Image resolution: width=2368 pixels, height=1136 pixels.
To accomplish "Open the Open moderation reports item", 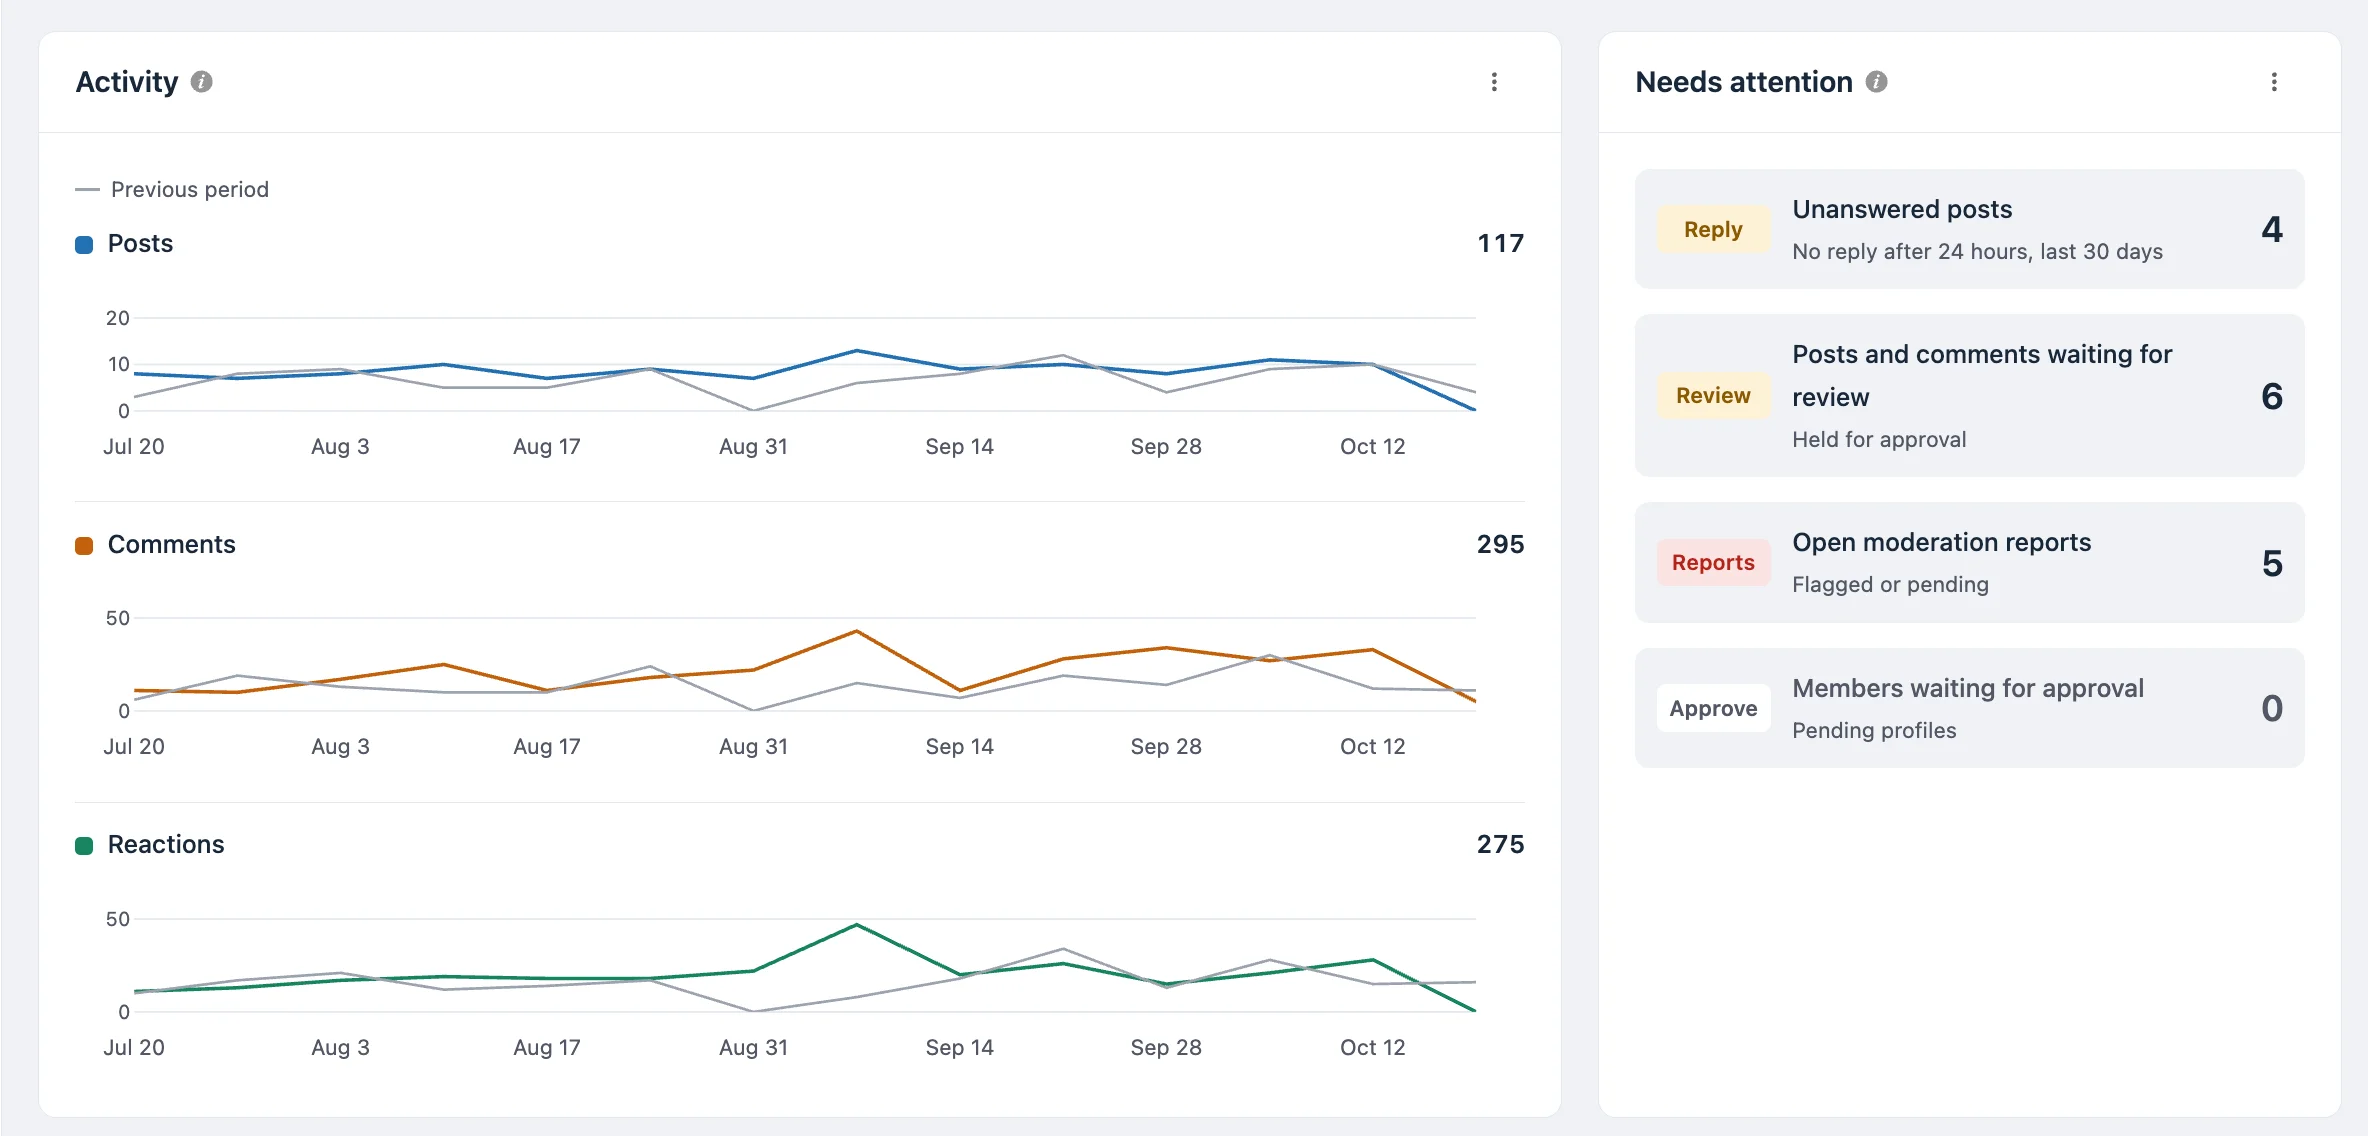I will coord(1969,562).
